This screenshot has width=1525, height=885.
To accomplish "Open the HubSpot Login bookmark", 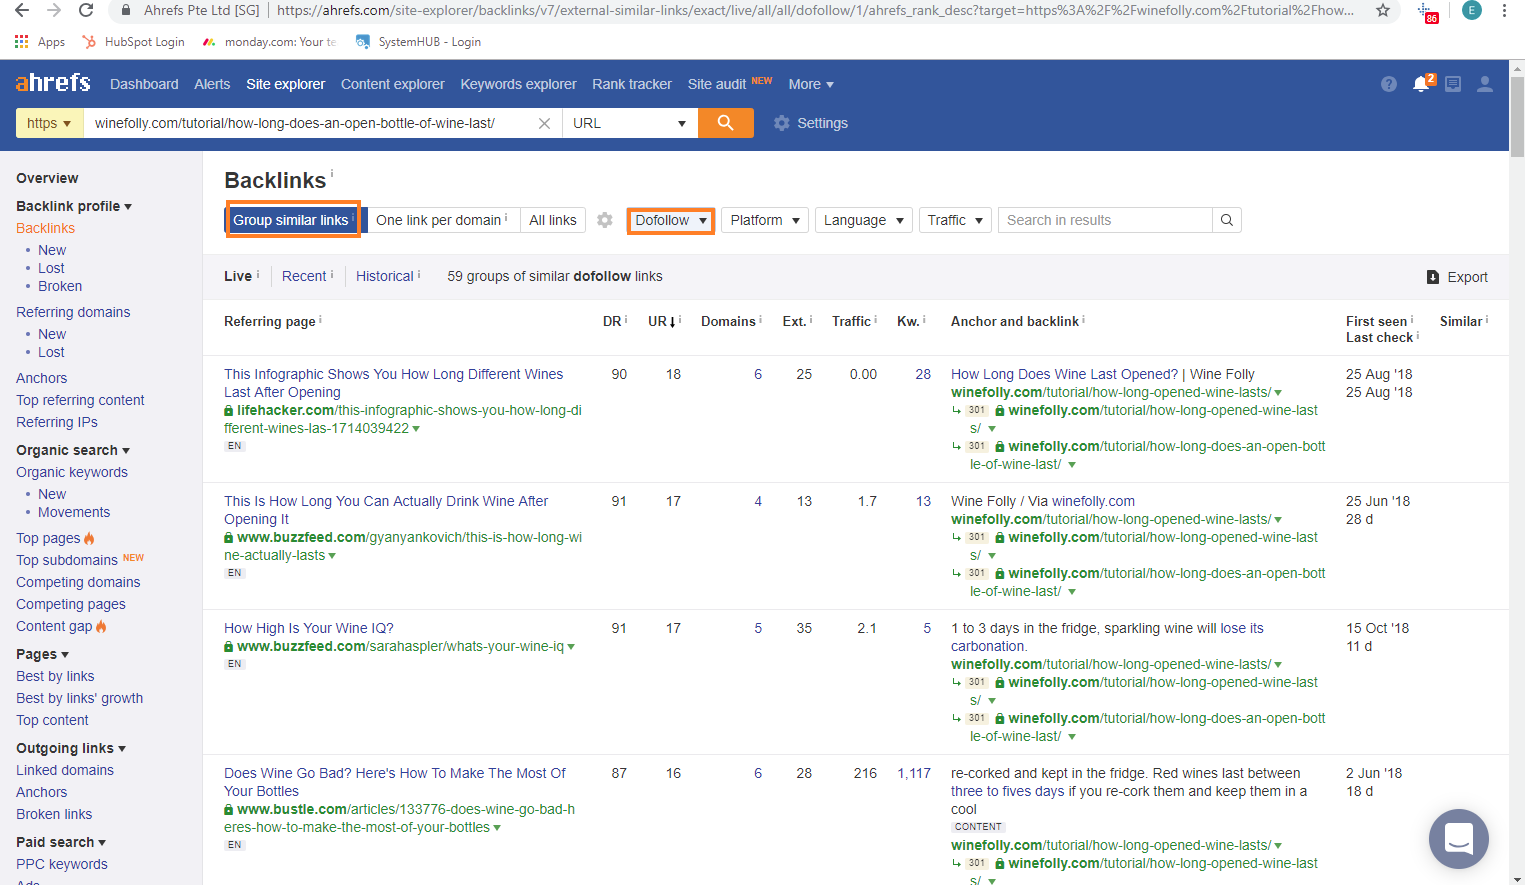I will 134,42.
